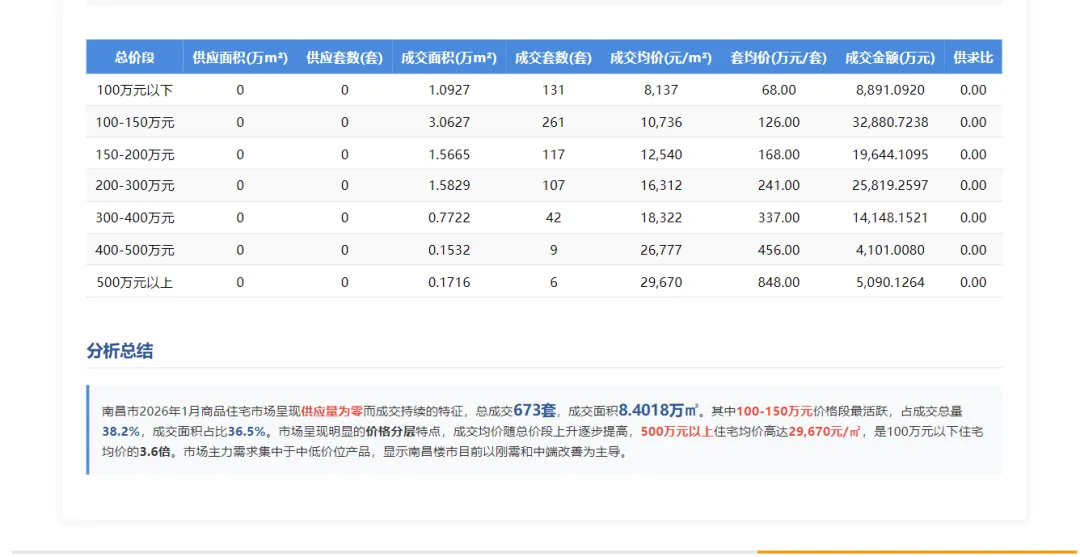Click the 36.5% percentage in summary

(x=247, y=432)
